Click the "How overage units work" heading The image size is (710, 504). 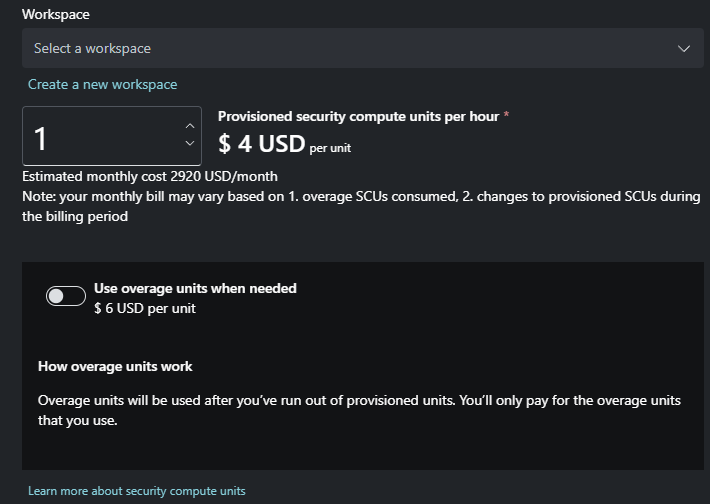click(x=115, y=366)
